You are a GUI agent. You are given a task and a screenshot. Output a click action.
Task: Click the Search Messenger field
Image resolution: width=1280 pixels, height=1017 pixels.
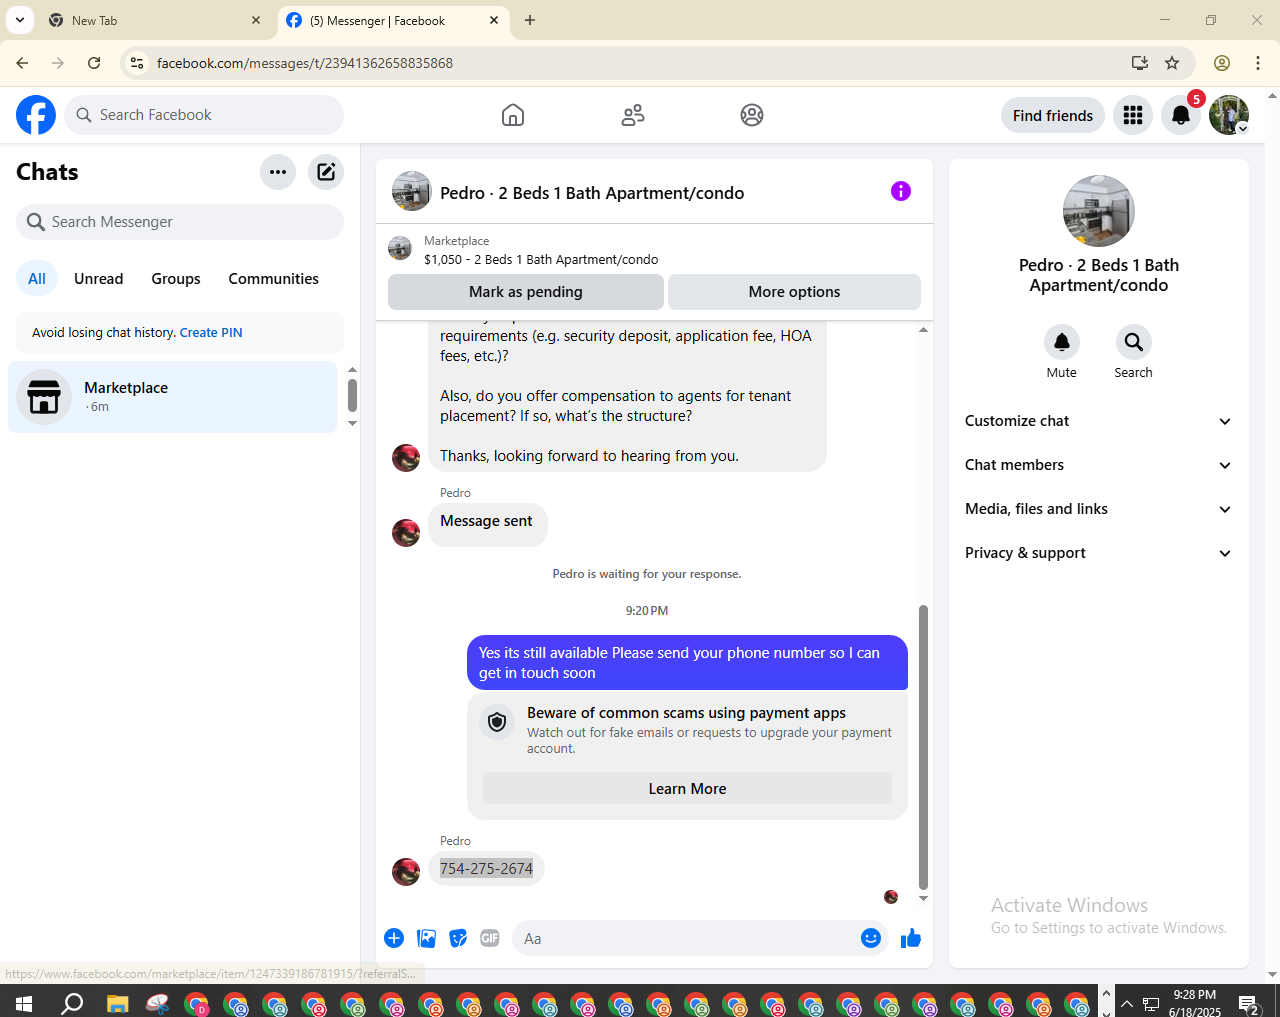click(x=180, y=222)
